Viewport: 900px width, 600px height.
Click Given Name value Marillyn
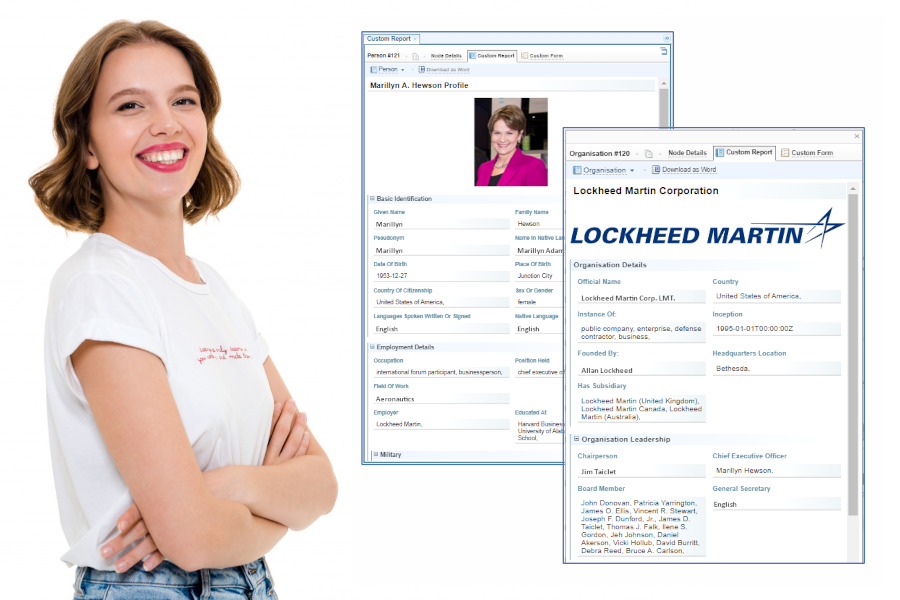click(x=441, y=224)
